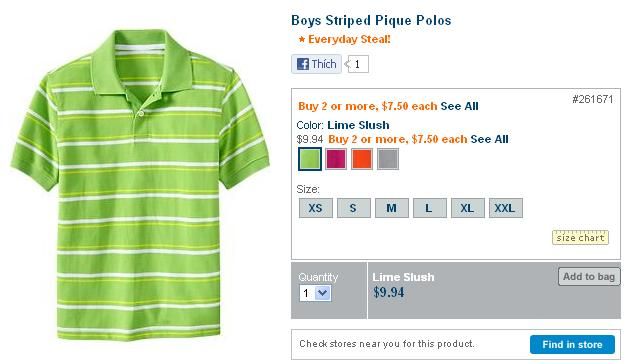Click the Everyday Steal star icon
This screenshot has width=633, height=364.
(302, 40)
